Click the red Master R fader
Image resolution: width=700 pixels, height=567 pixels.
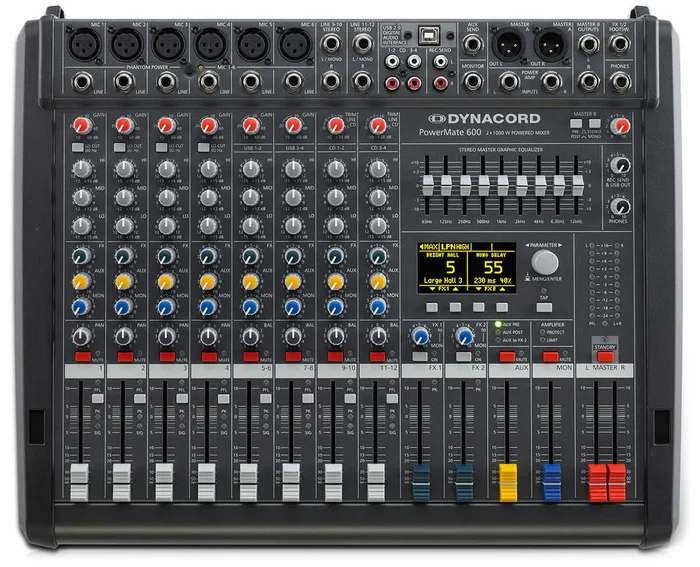[617, 484]
